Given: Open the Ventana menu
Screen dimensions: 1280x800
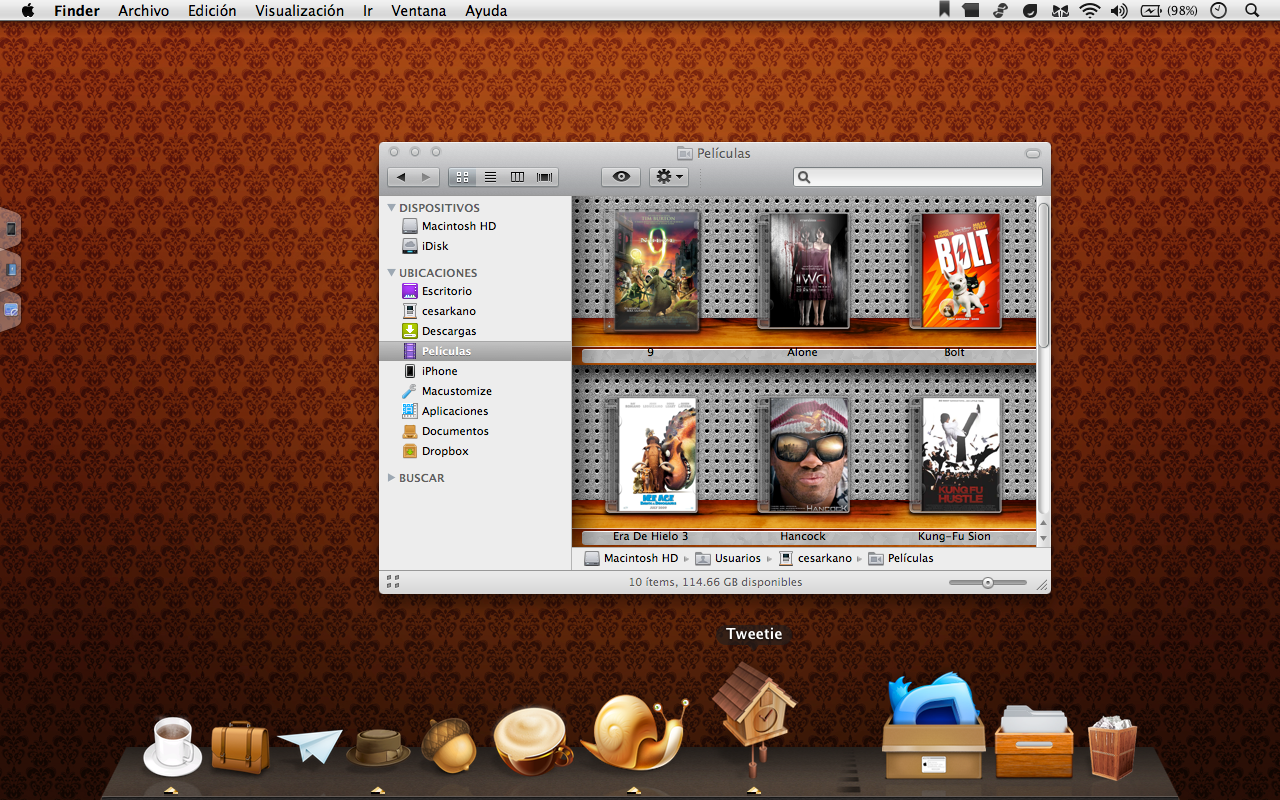Looking at the screenshot, I should point(419,11).
